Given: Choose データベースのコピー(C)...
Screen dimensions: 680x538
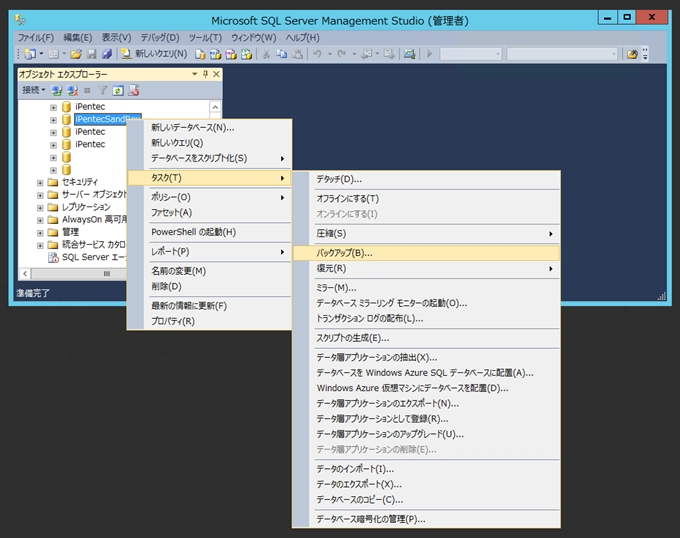Looking at the screenshot, I should tap(427, 499).
